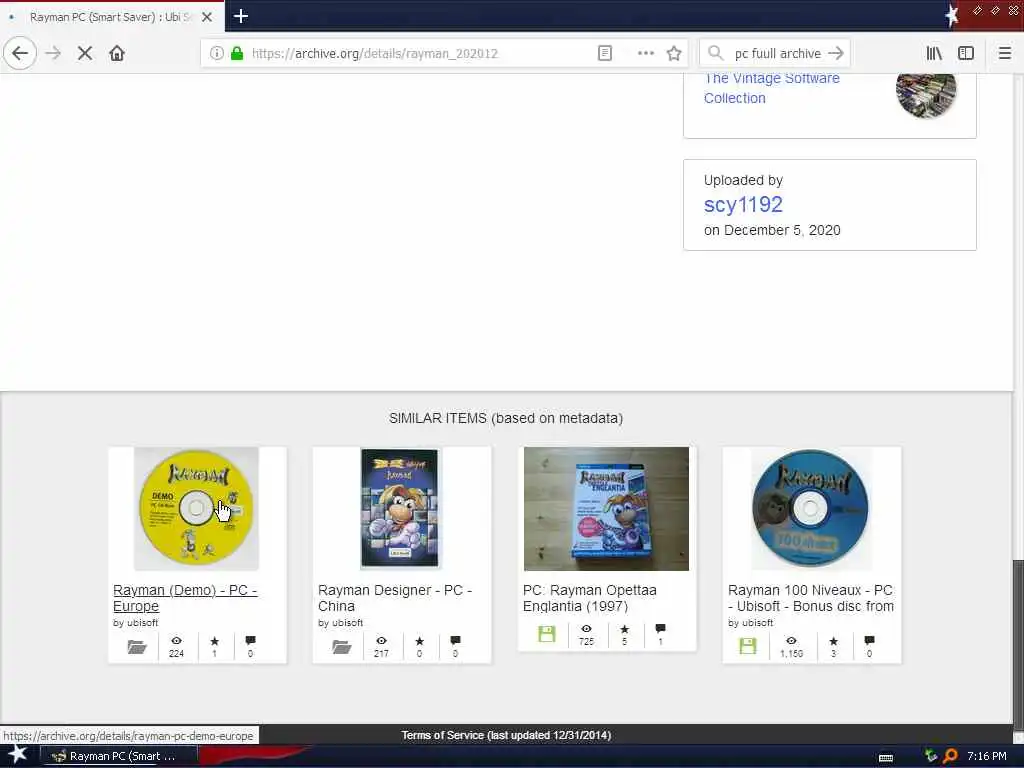Click reviews icon on Rayman Demo card
Image resolution: width=1024 pixels, height=768 pixels.
(250, 641)
